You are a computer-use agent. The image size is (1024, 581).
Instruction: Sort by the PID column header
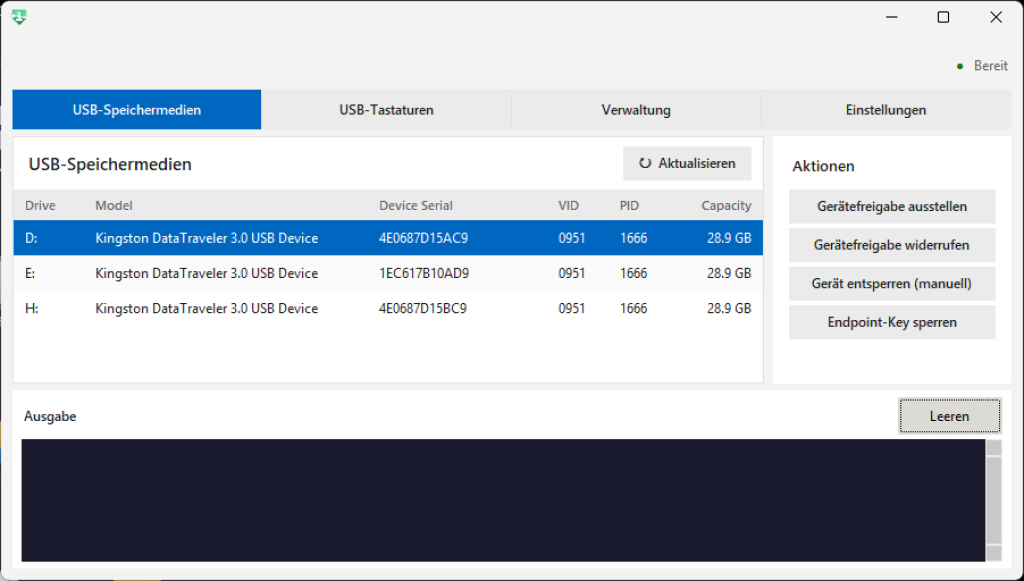pos(629,206)
